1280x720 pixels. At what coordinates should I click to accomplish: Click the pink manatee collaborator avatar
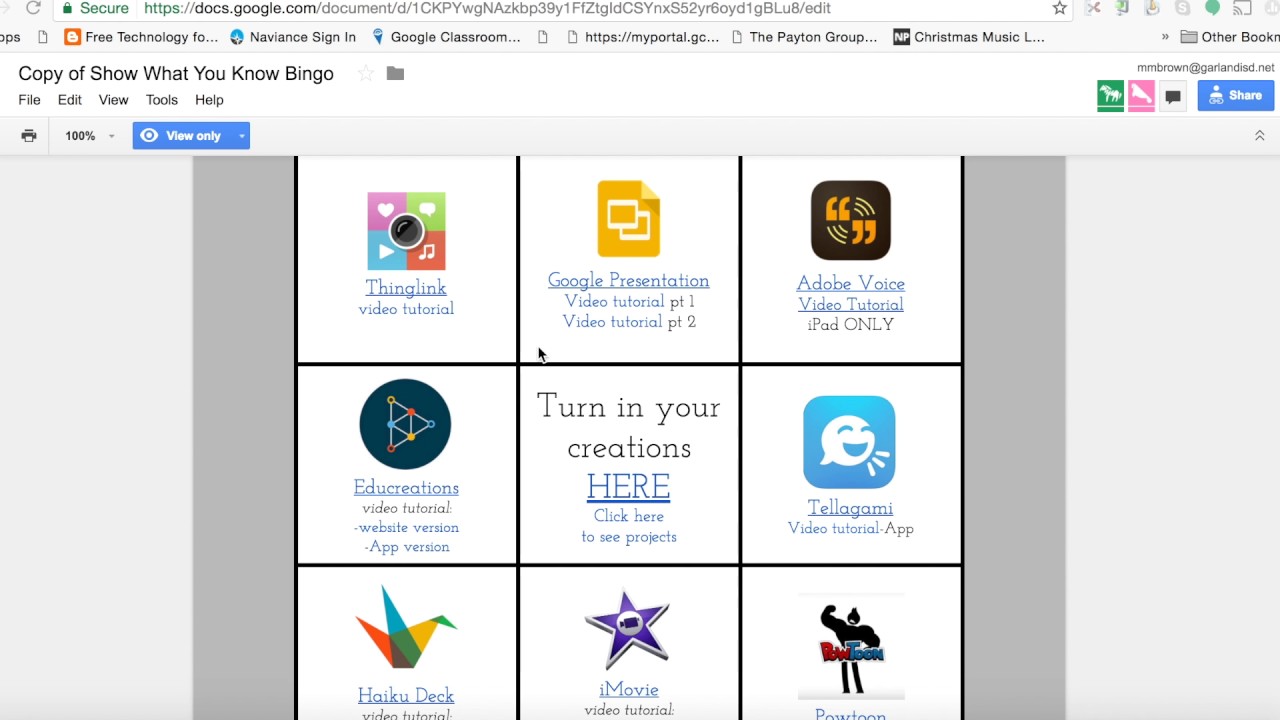(x=1141, y=96)
